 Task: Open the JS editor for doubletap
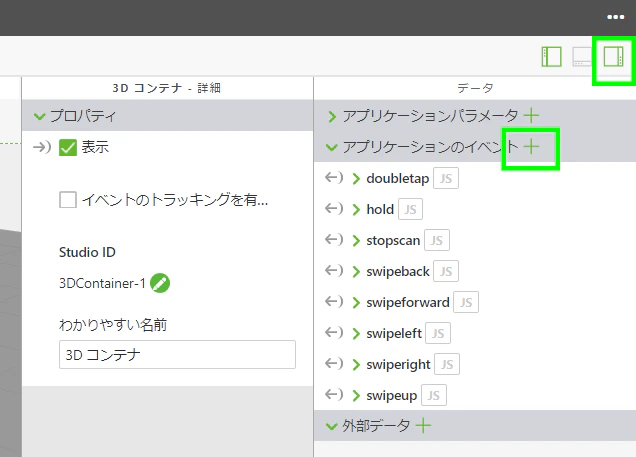[x=446, y=178]
